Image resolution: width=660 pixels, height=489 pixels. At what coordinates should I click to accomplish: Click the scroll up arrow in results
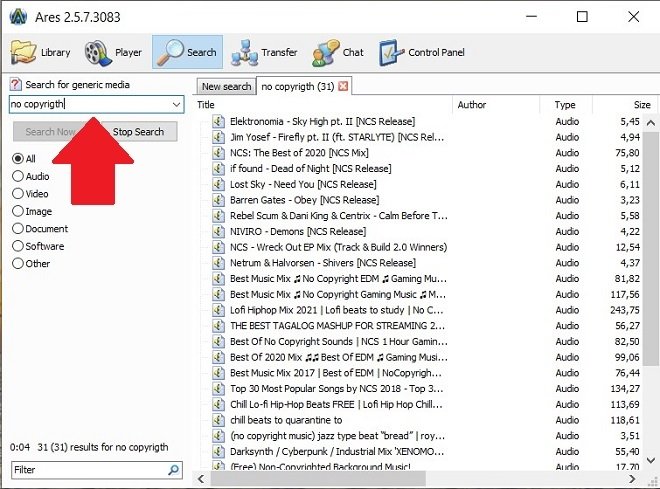(x=650, y=123)
